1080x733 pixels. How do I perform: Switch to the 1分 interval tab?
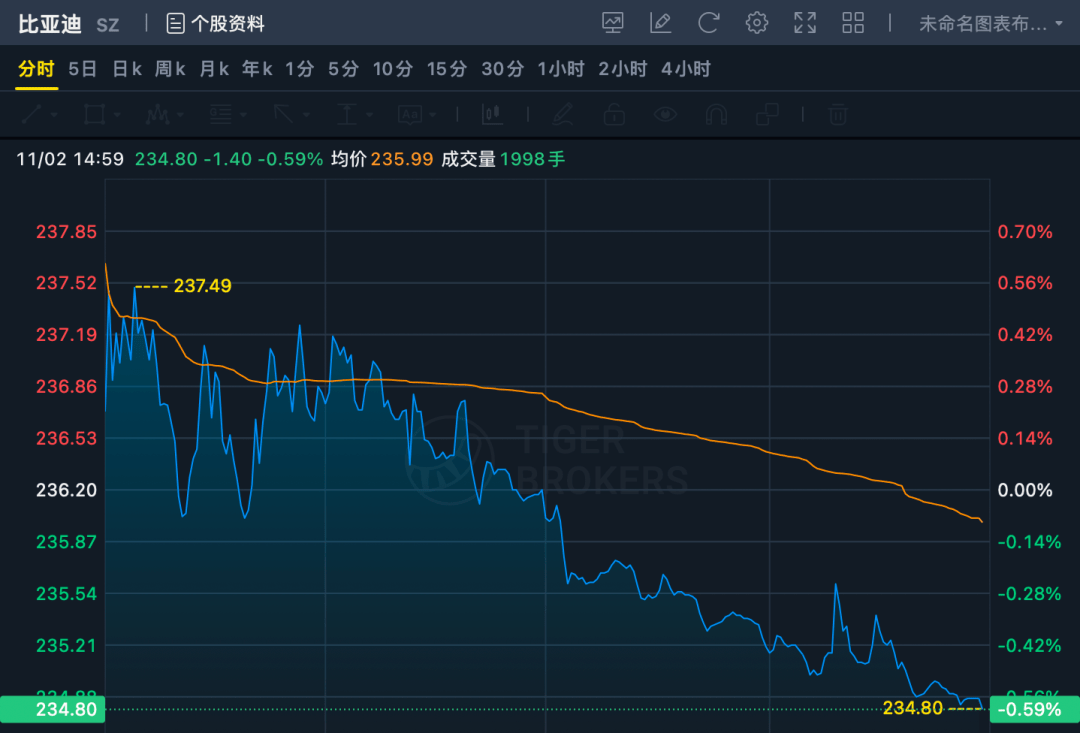click(300, 69)
